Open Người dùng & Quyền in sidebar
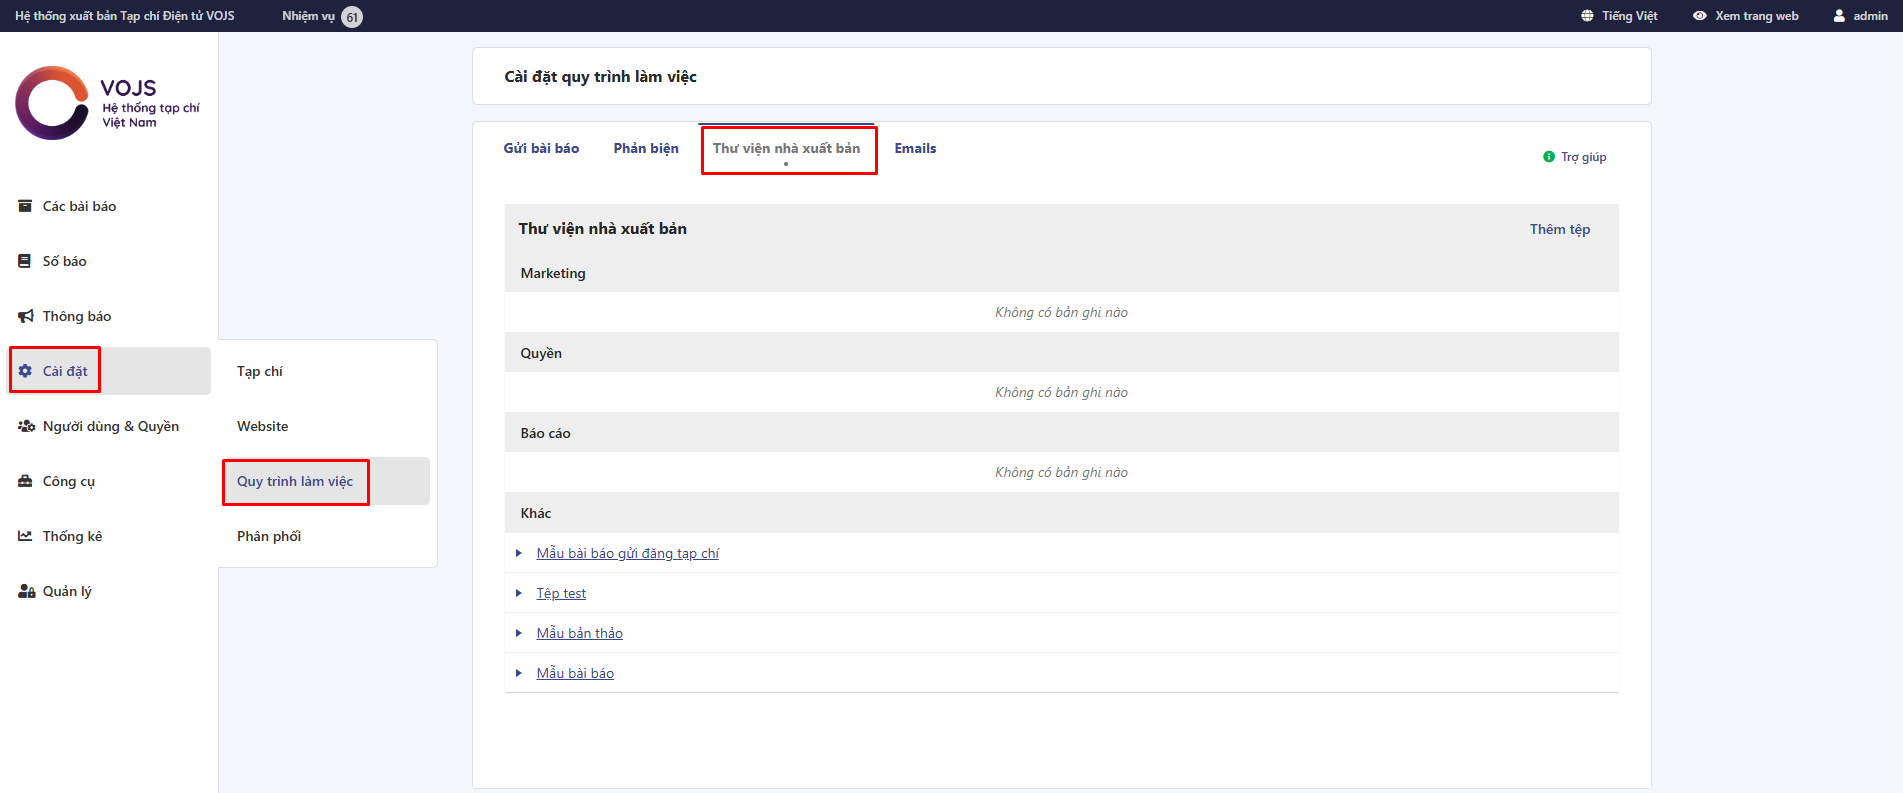 pyautogui.click(x=110, y=426)
